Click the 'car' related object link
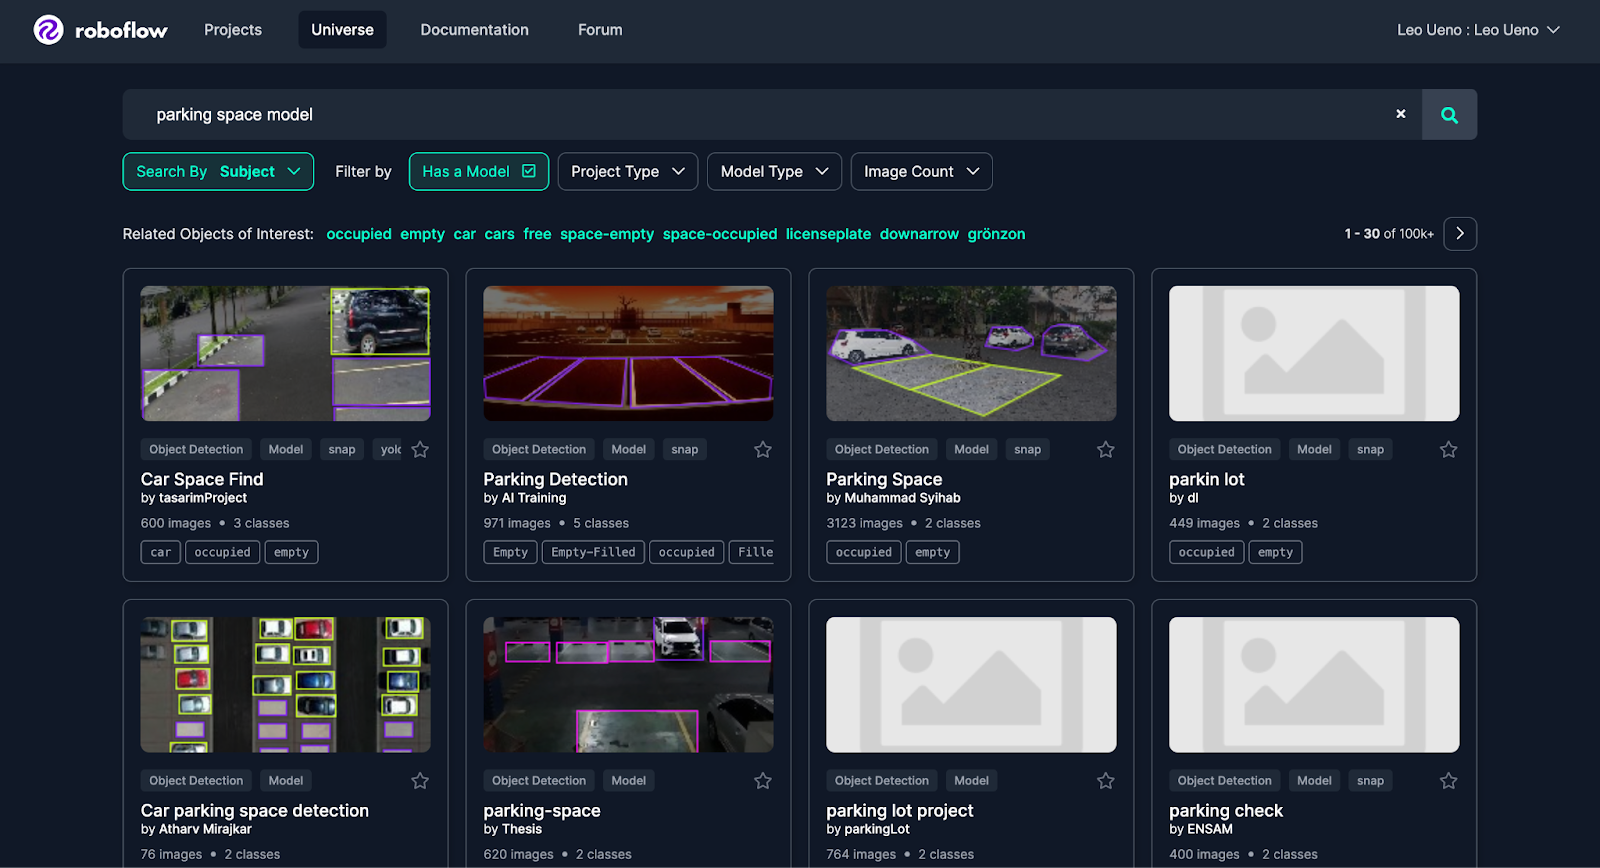Viewport: 1600px width, 868px height. point(464,234)
